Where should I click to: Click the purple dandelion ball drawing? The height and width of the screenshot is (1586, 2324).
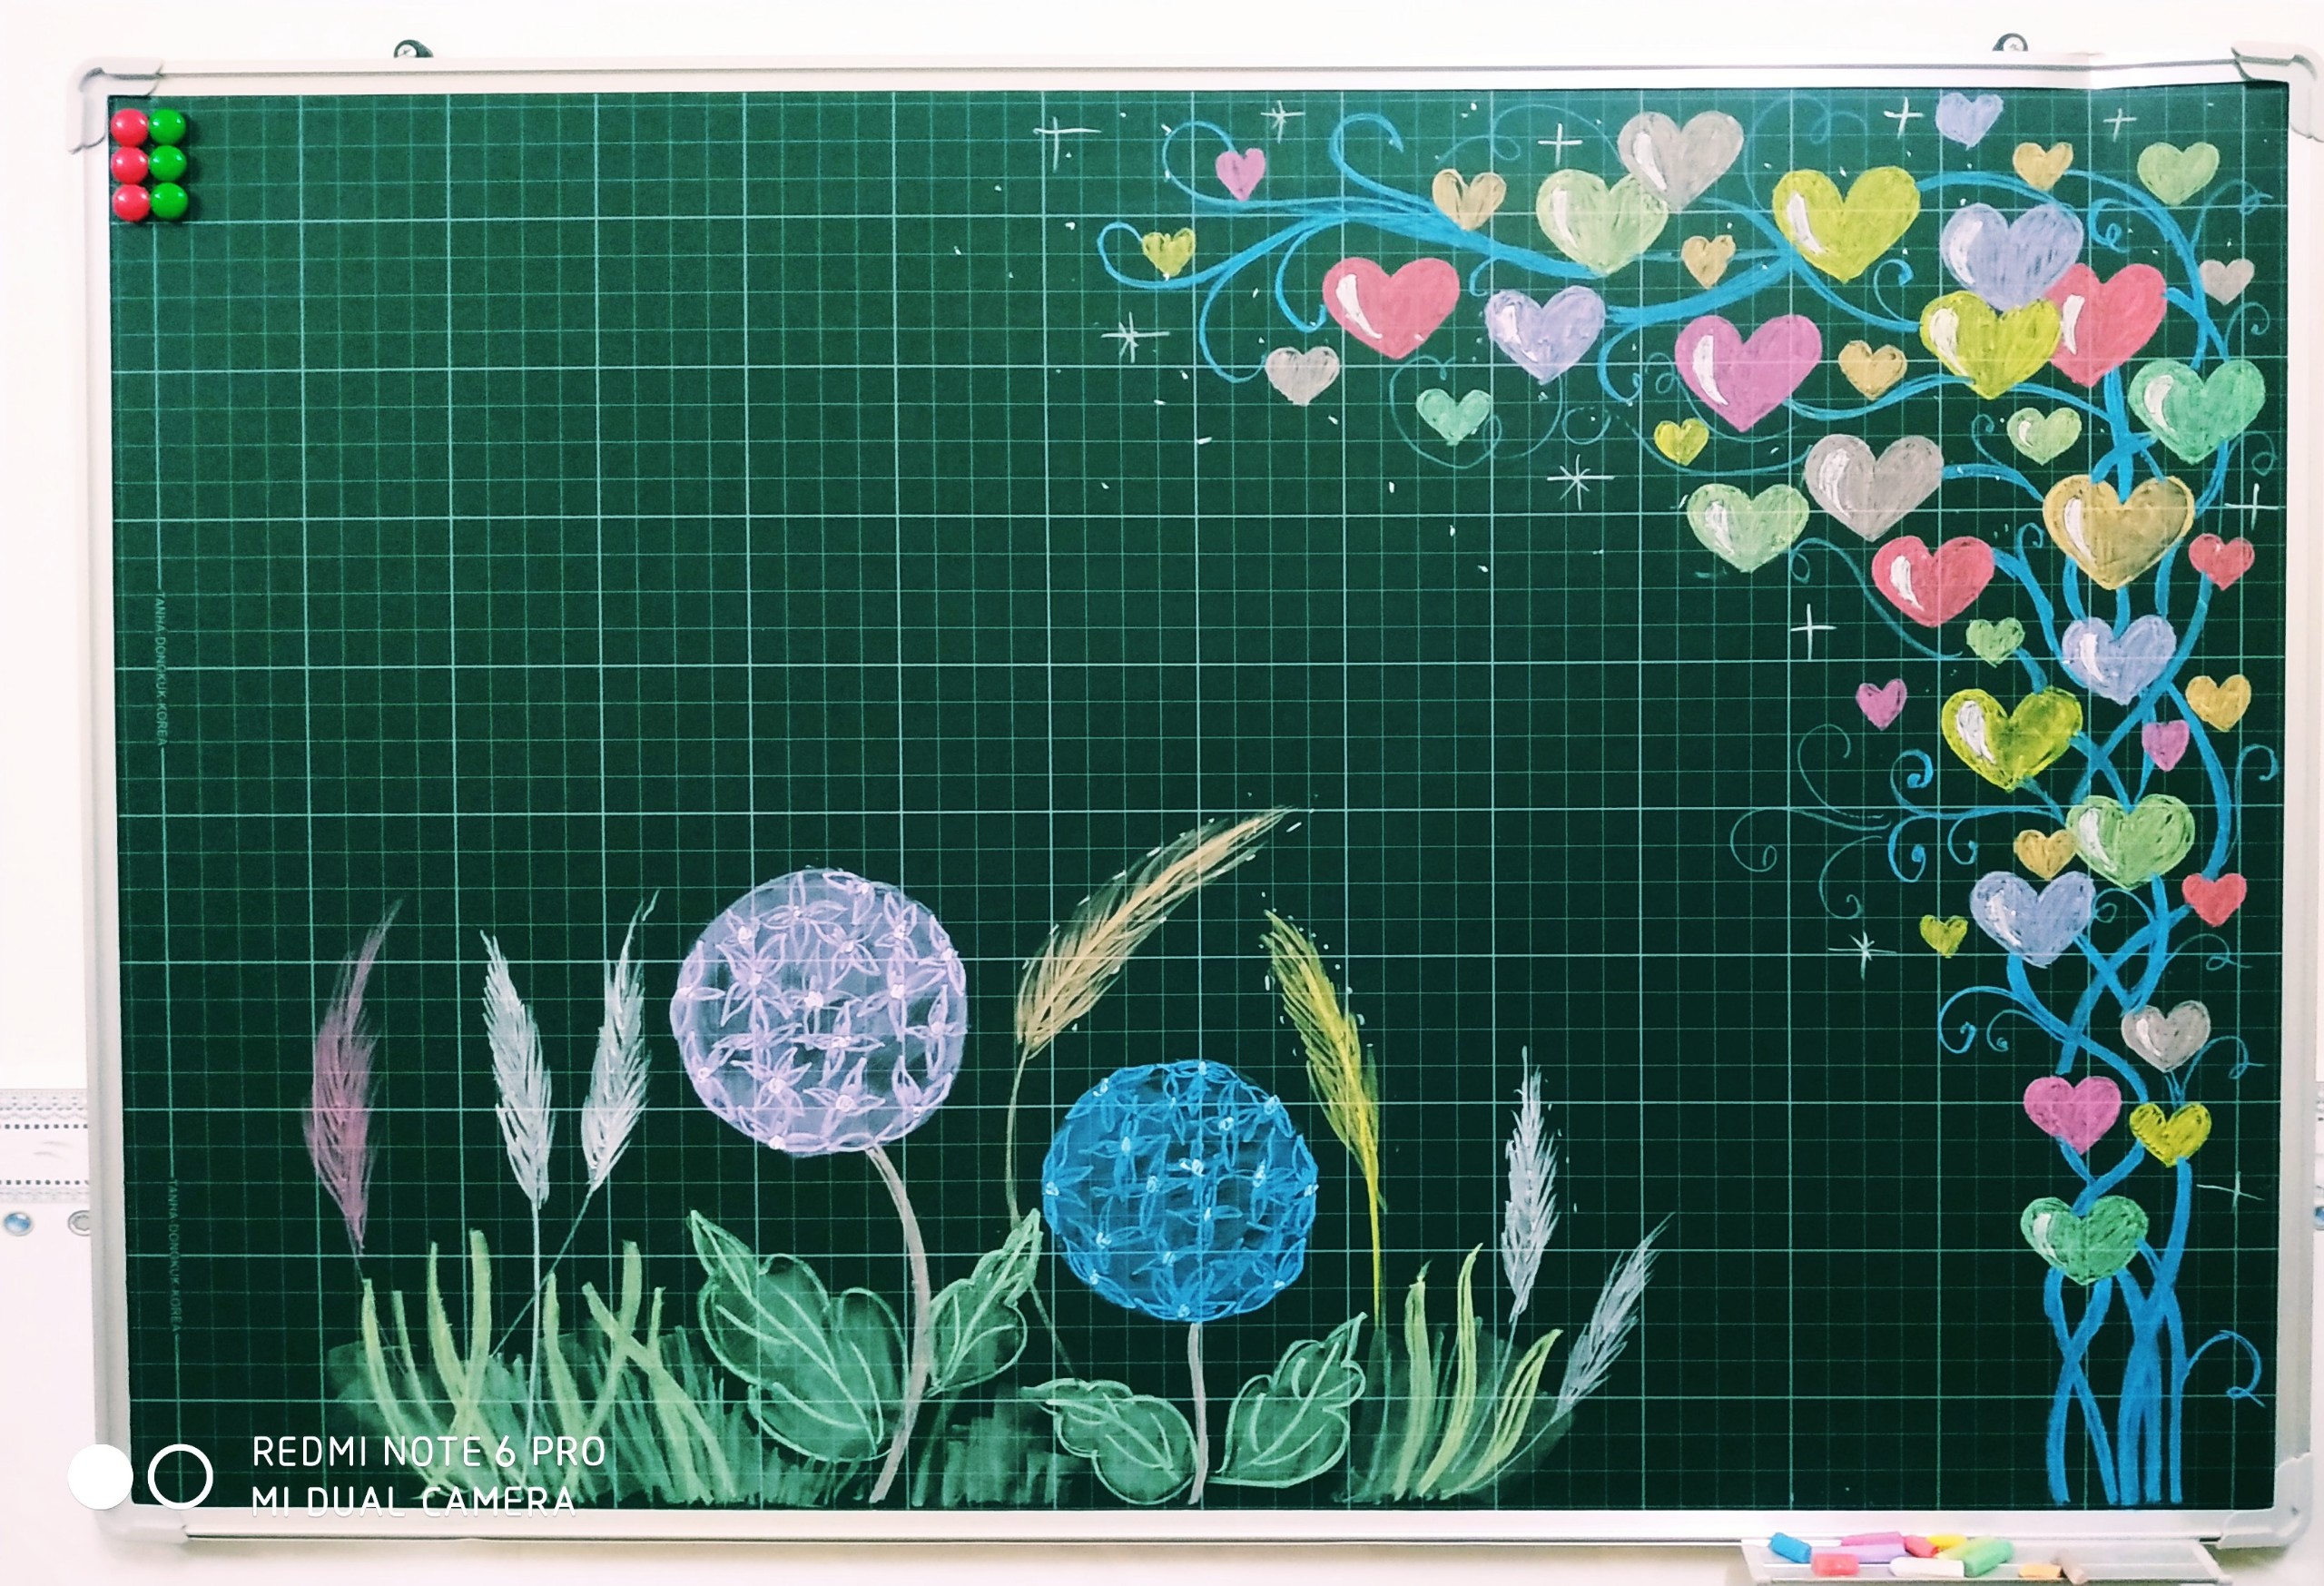click(x=819, y=1012)
